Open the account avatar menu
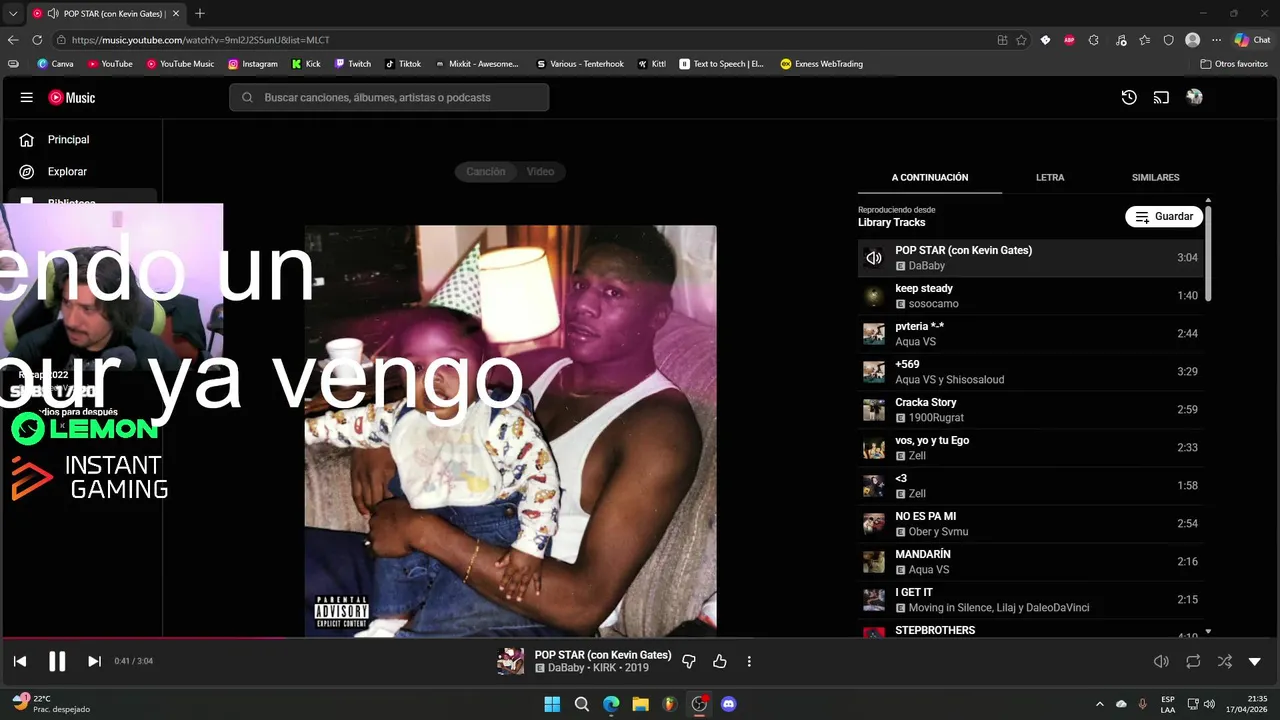Image resolution: width=1280 pixels, height=720 pixels. pos(1194,97)
